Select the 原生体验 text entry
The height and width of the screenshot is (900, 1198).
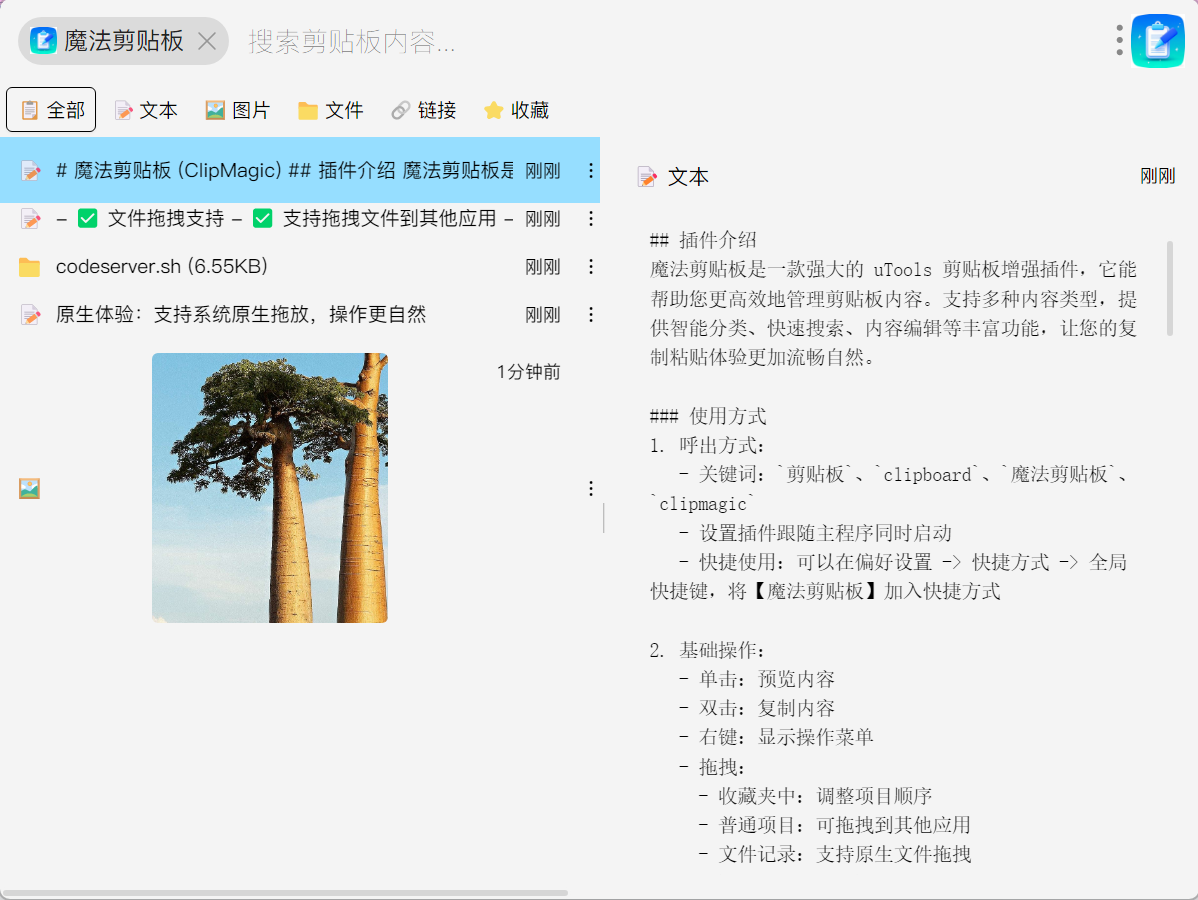tap(300, 315)
